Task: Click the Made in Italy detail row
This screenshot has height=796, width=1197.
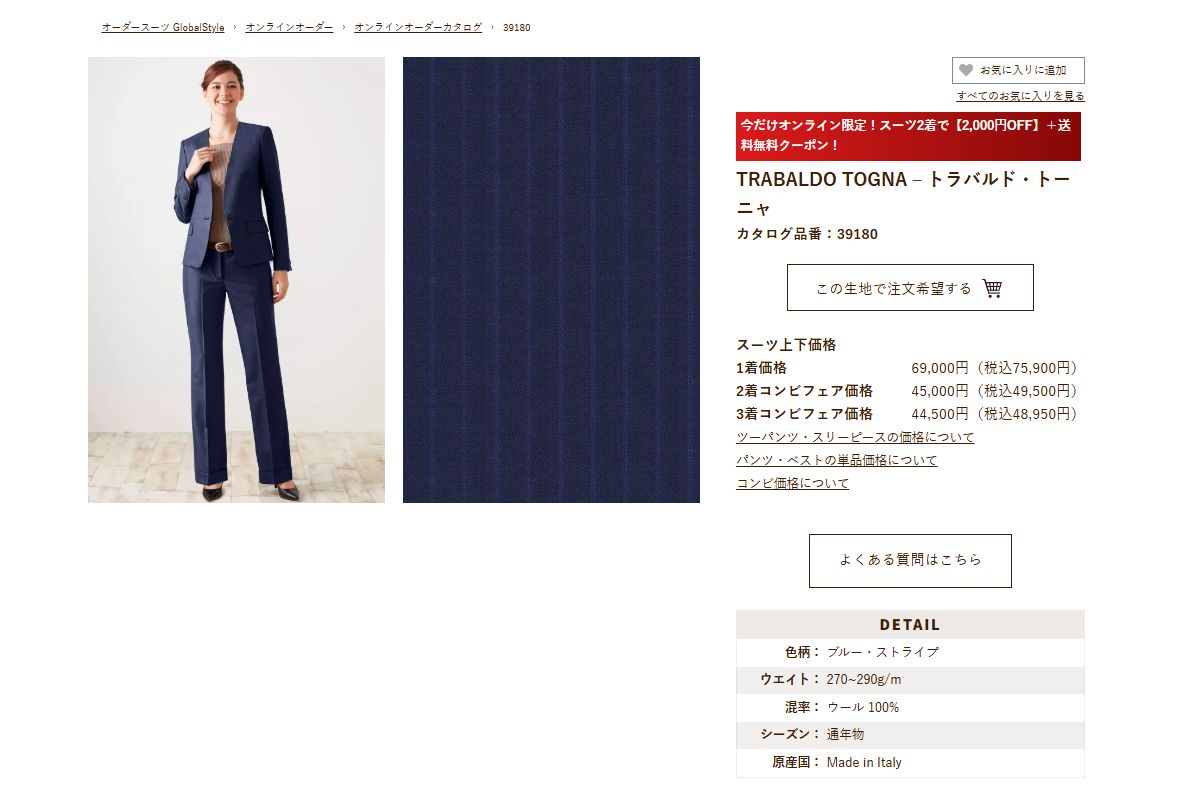Action: [910, 762]
